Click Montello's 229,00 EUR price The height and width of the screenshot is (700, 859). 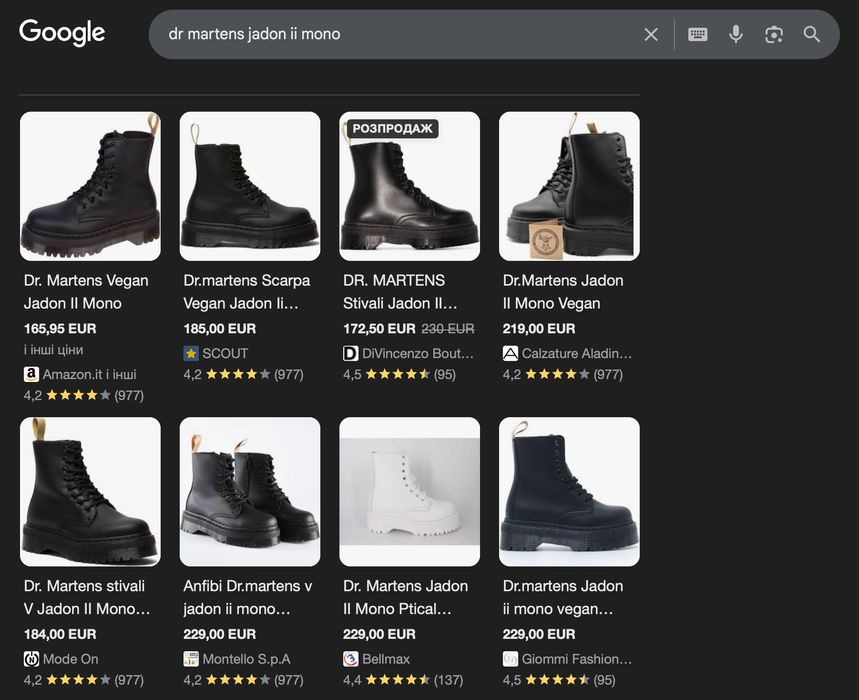point(220,634)
